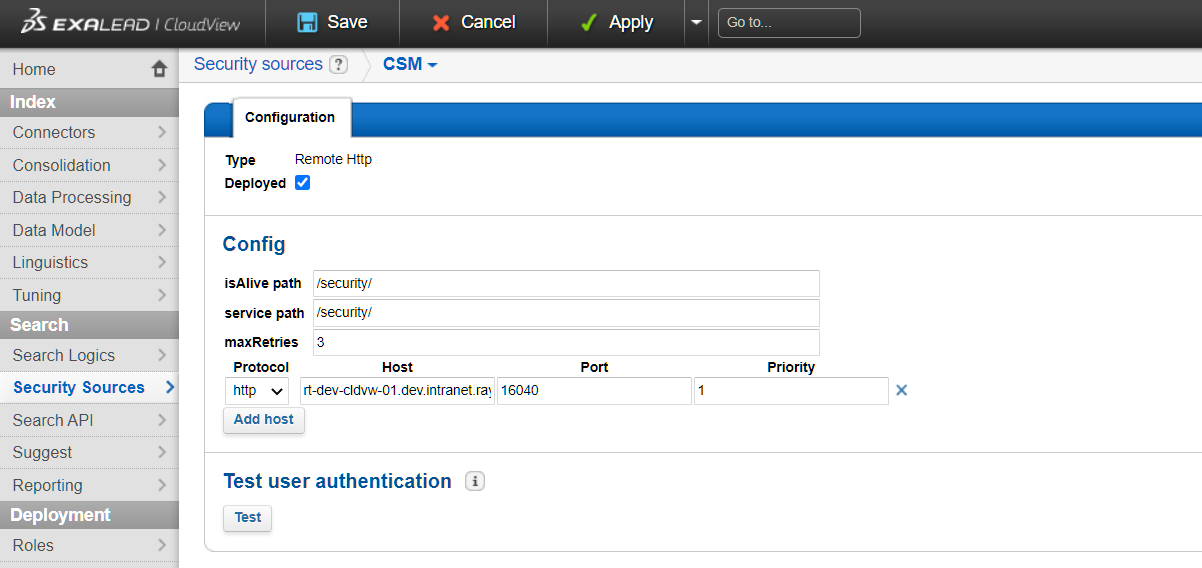
Task: Open Security sources help question mark
Action: (x=338, y=65)
